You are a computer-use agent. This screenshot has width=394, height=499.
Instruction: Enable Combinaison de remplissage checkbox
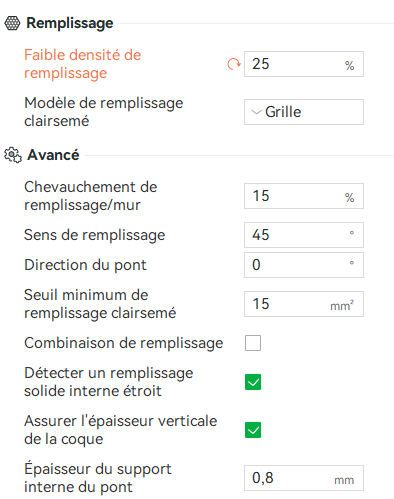(x=253, y=343)
